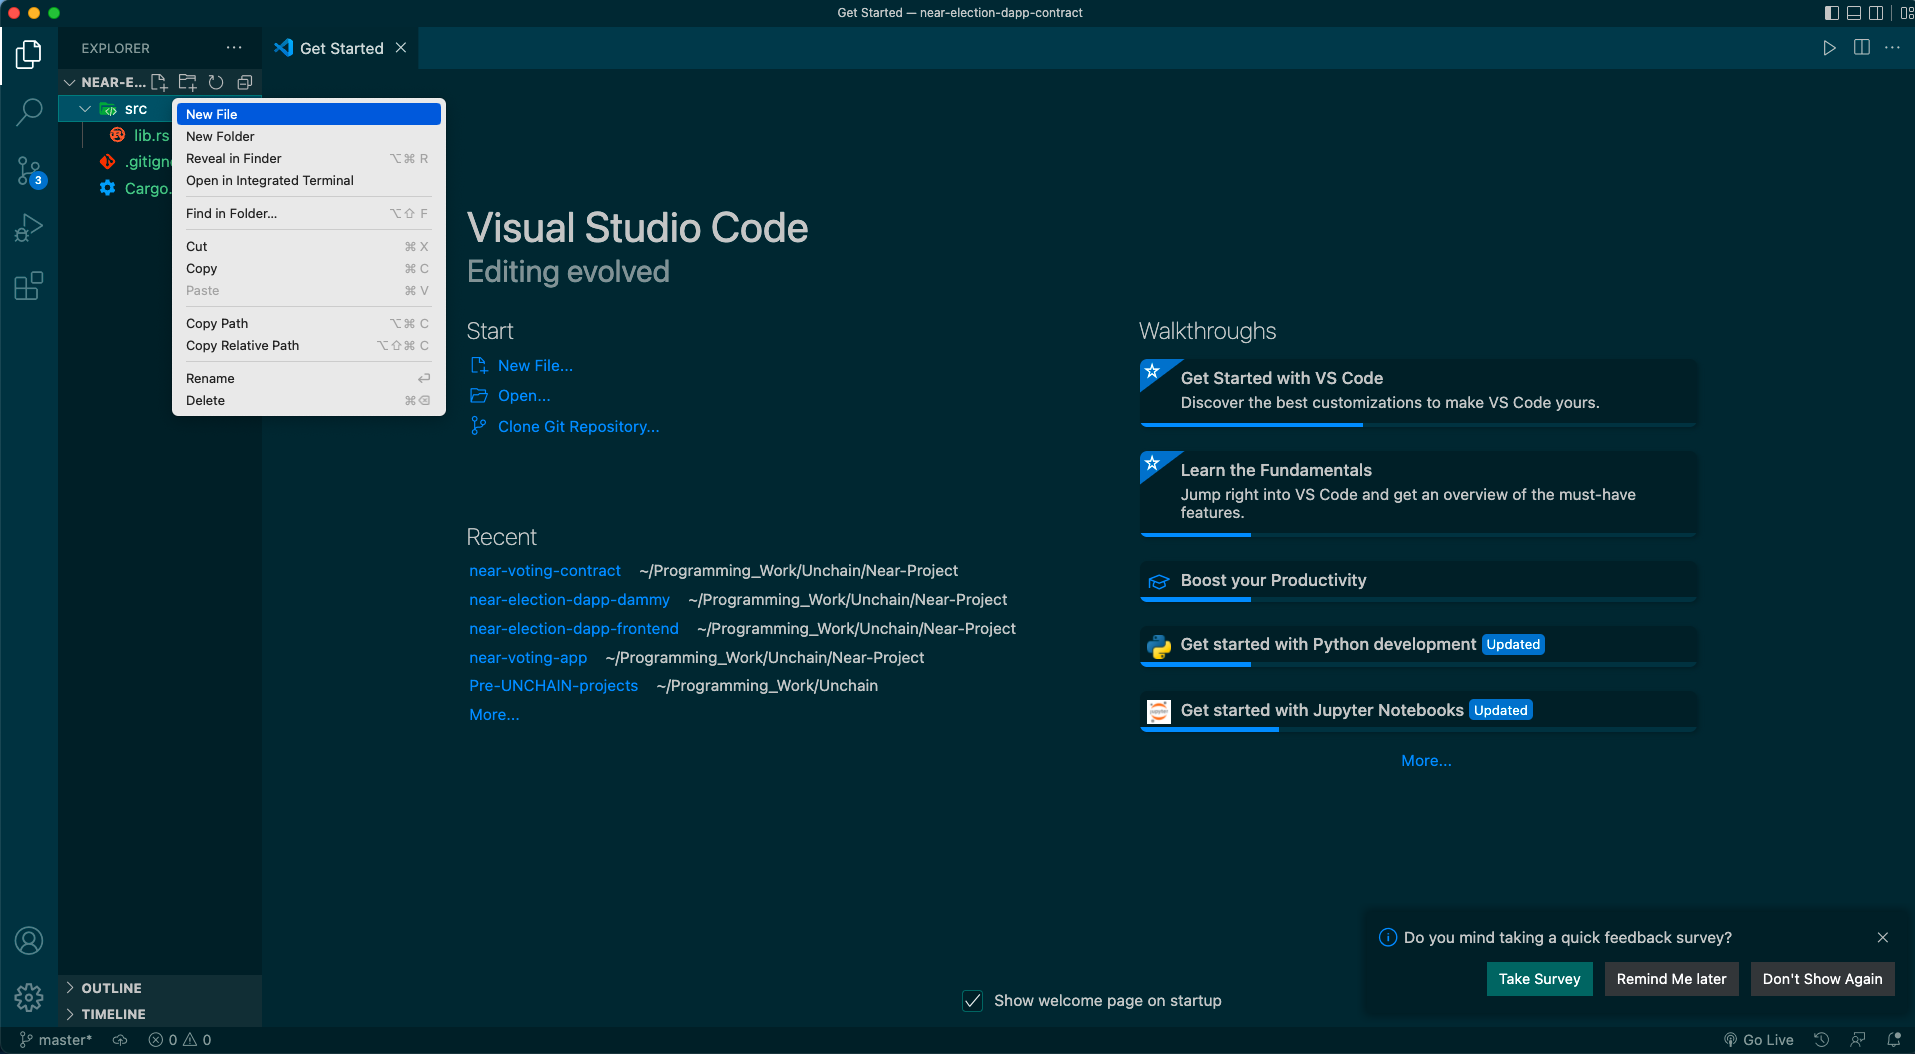Click the Open... link under Start
The height and width of the screenshot is (1054, 1915).
(524, 396)
